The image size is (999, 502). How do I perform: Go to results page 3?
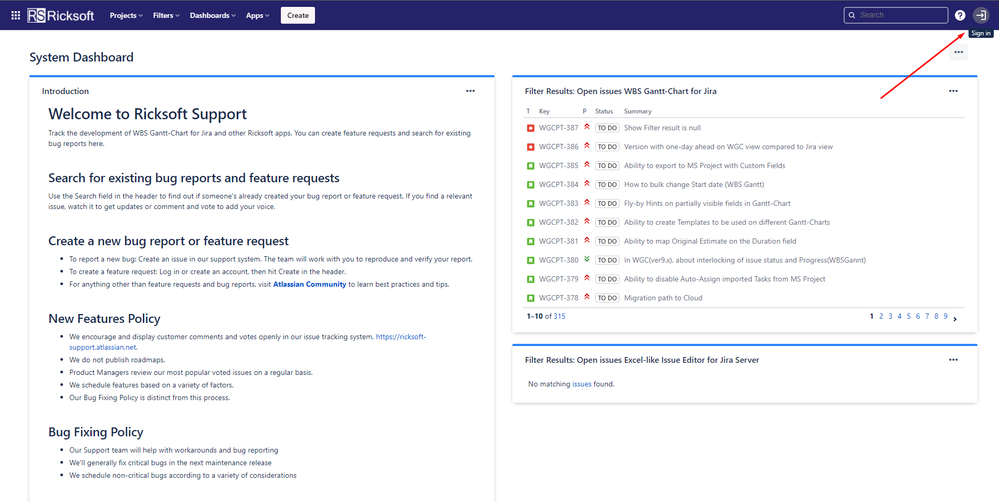[890, 316]
